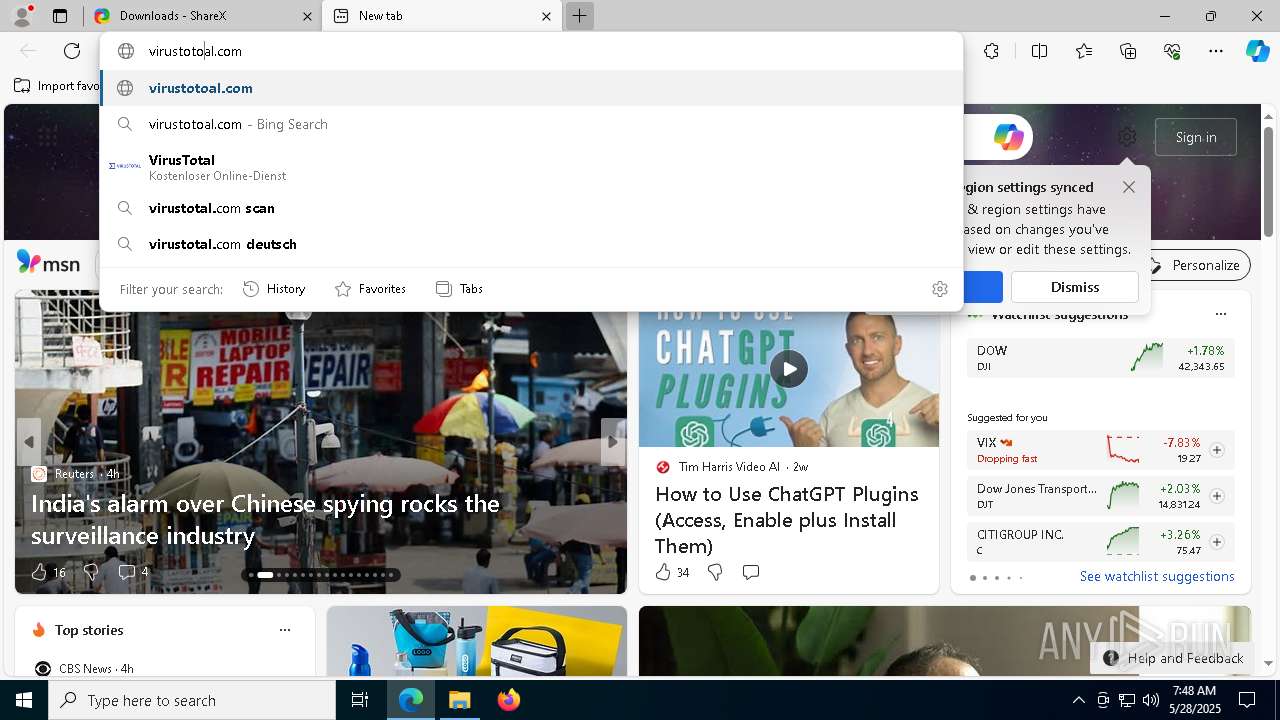Comment on the ChatGPT Plugins article
This screenshot has height=720, width=1280.
click(751, 572)
